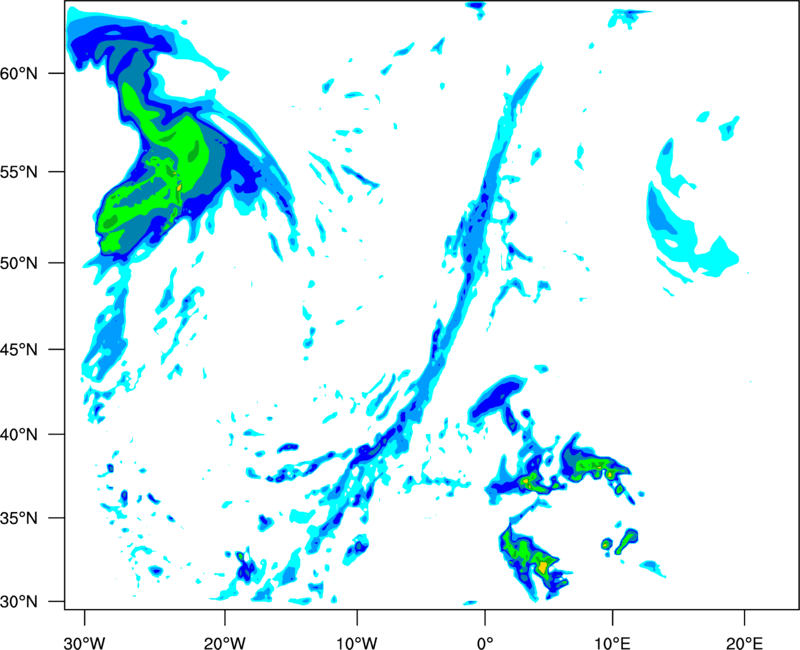The height and width of the screenshot is (650, 800).
Task: Click the 55°N latitude label
Action: click(x=19, y=172)
